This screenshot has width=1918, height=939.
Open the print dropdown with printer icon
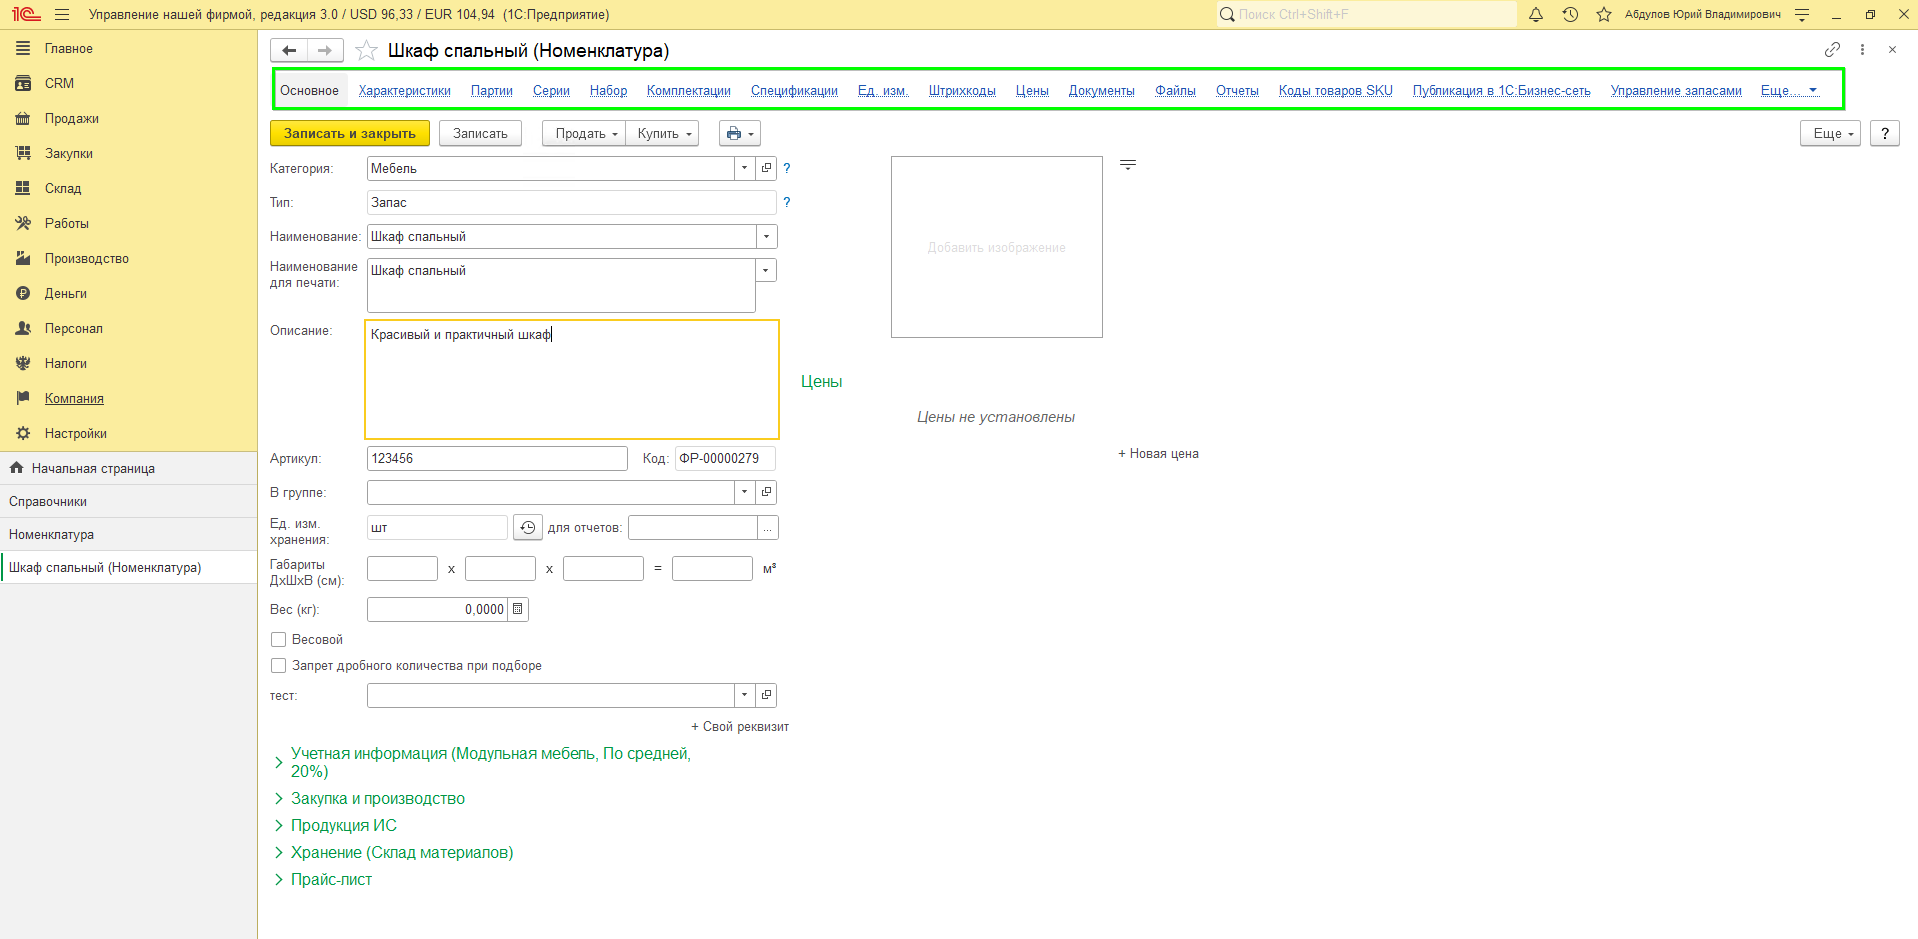(740, 133)
